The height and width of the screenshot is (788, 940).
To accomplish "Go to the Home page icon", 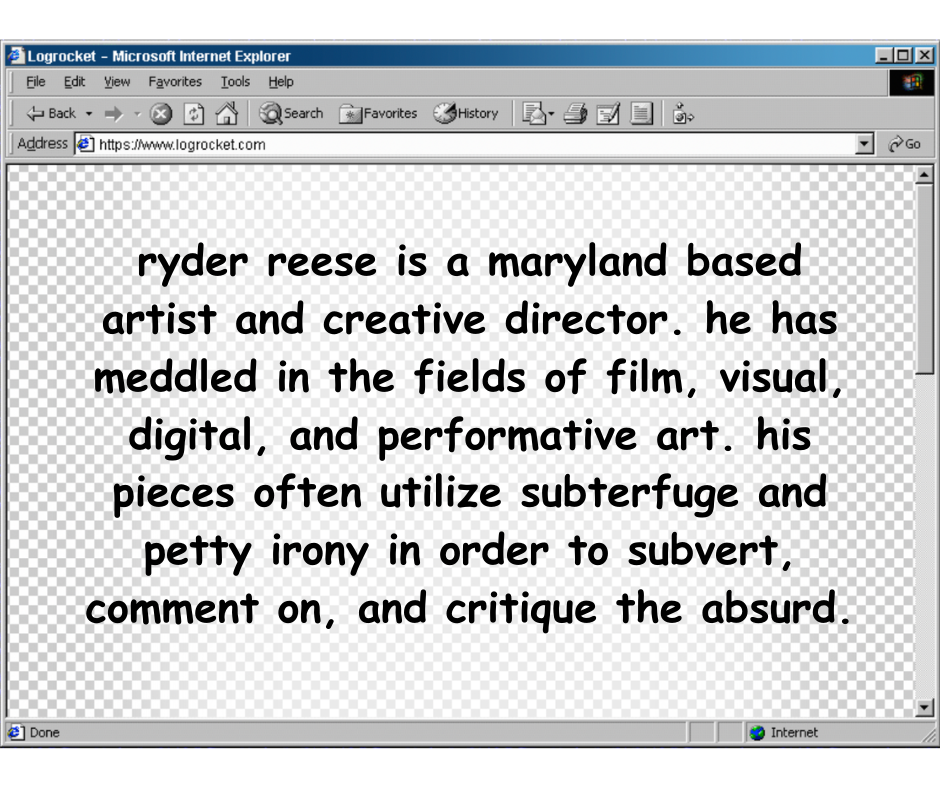I will click(x=227, y=114).
